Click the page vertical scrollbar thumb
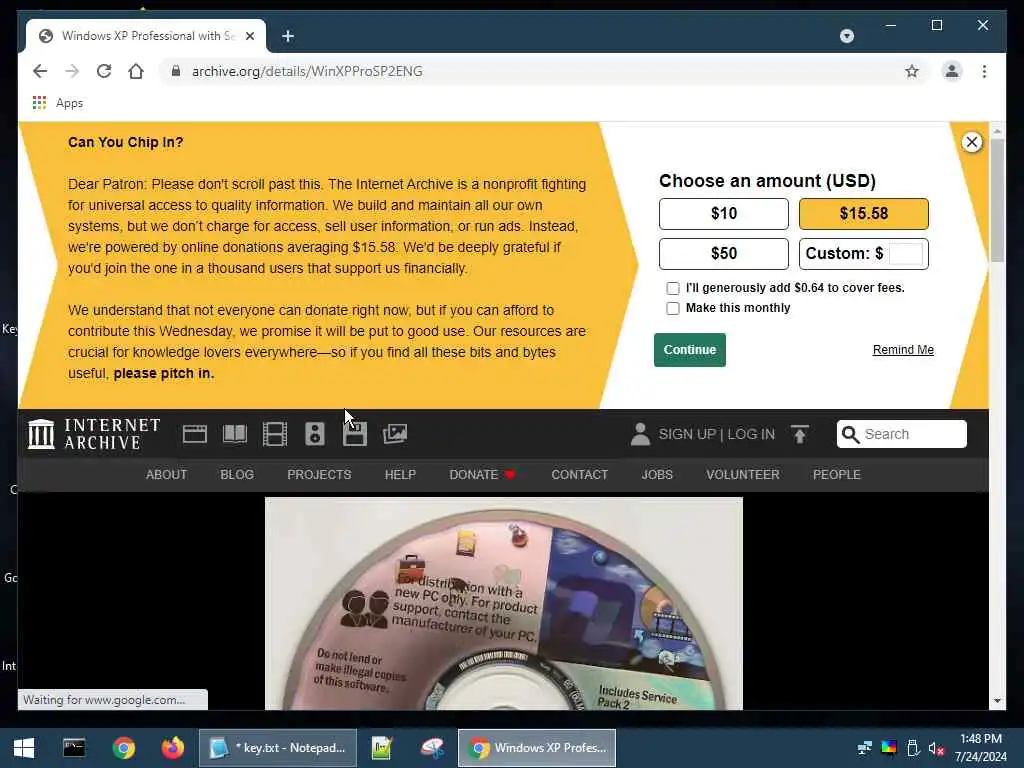The height and width of the screenshot is (768, 1024). click(x=997, y=200)
